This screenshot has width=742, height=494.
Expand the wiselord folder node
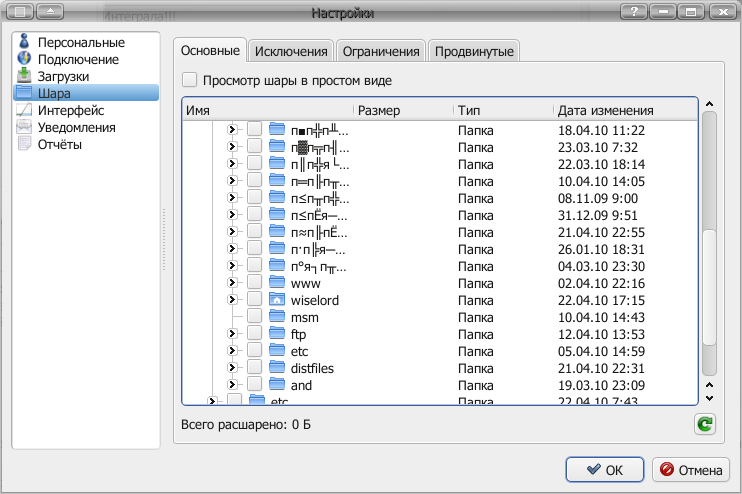click(232, 300)
